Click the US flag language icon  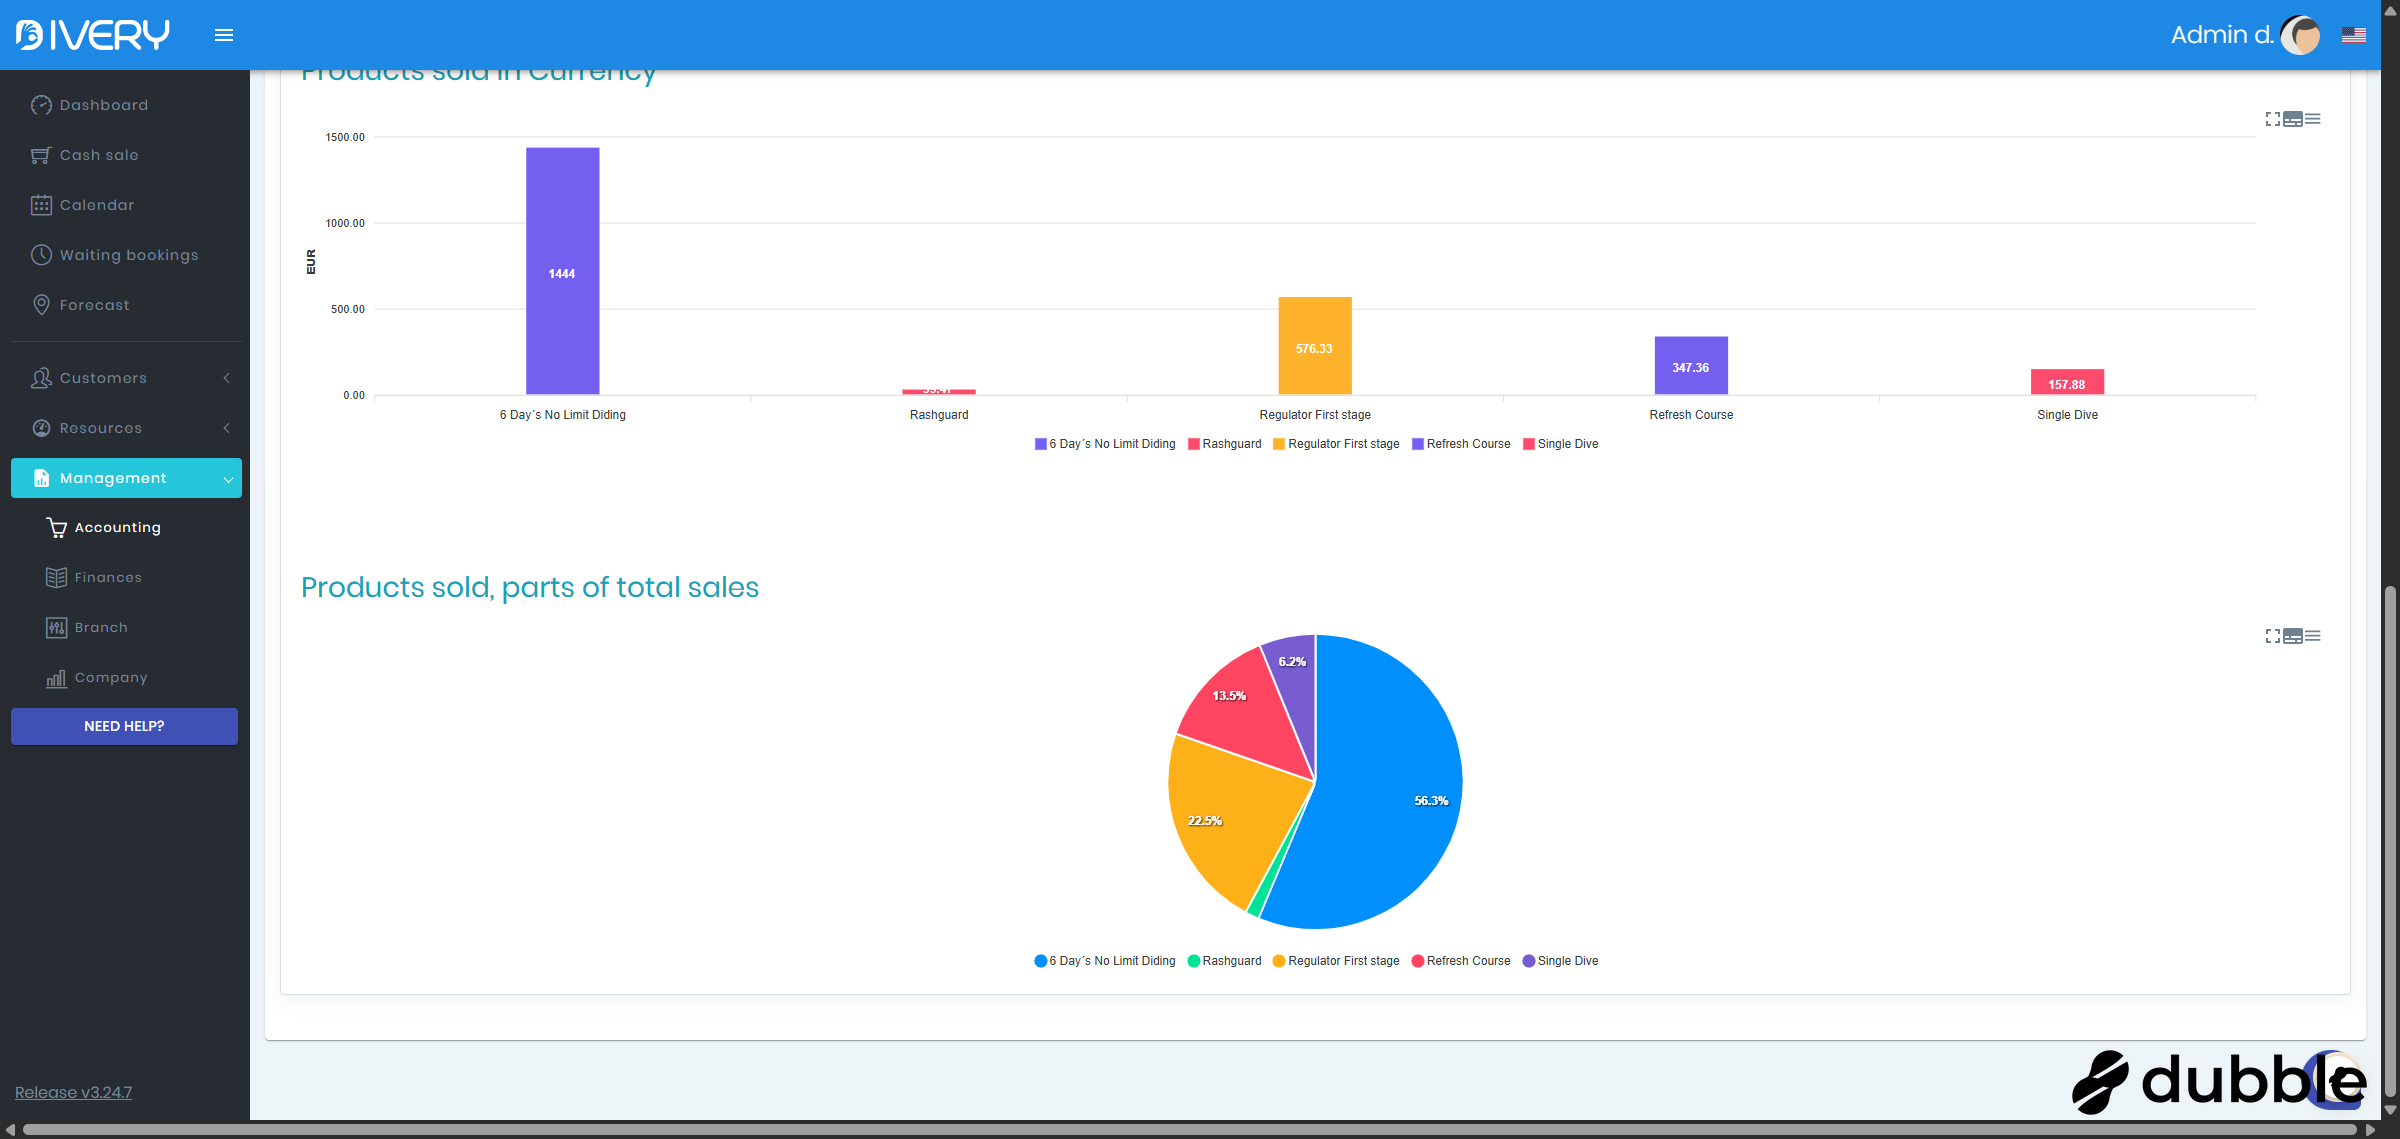pos(2353,35)
